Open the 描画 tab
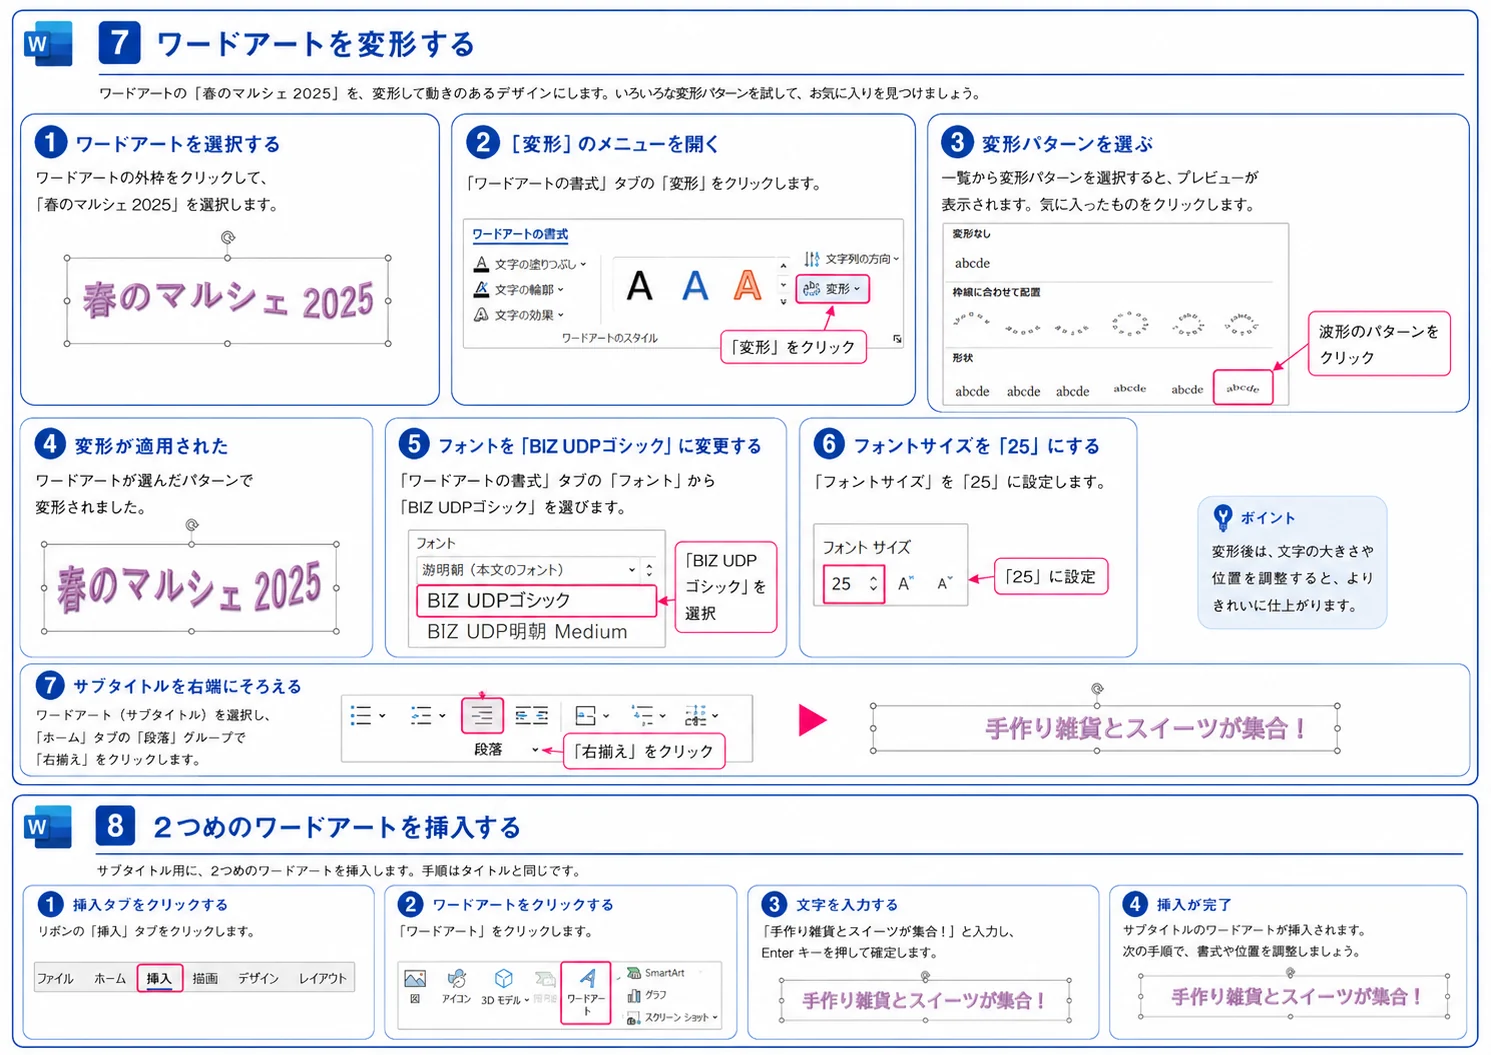The width and height of the screenshot is (1491, 1055). click(x=205, y=978)
